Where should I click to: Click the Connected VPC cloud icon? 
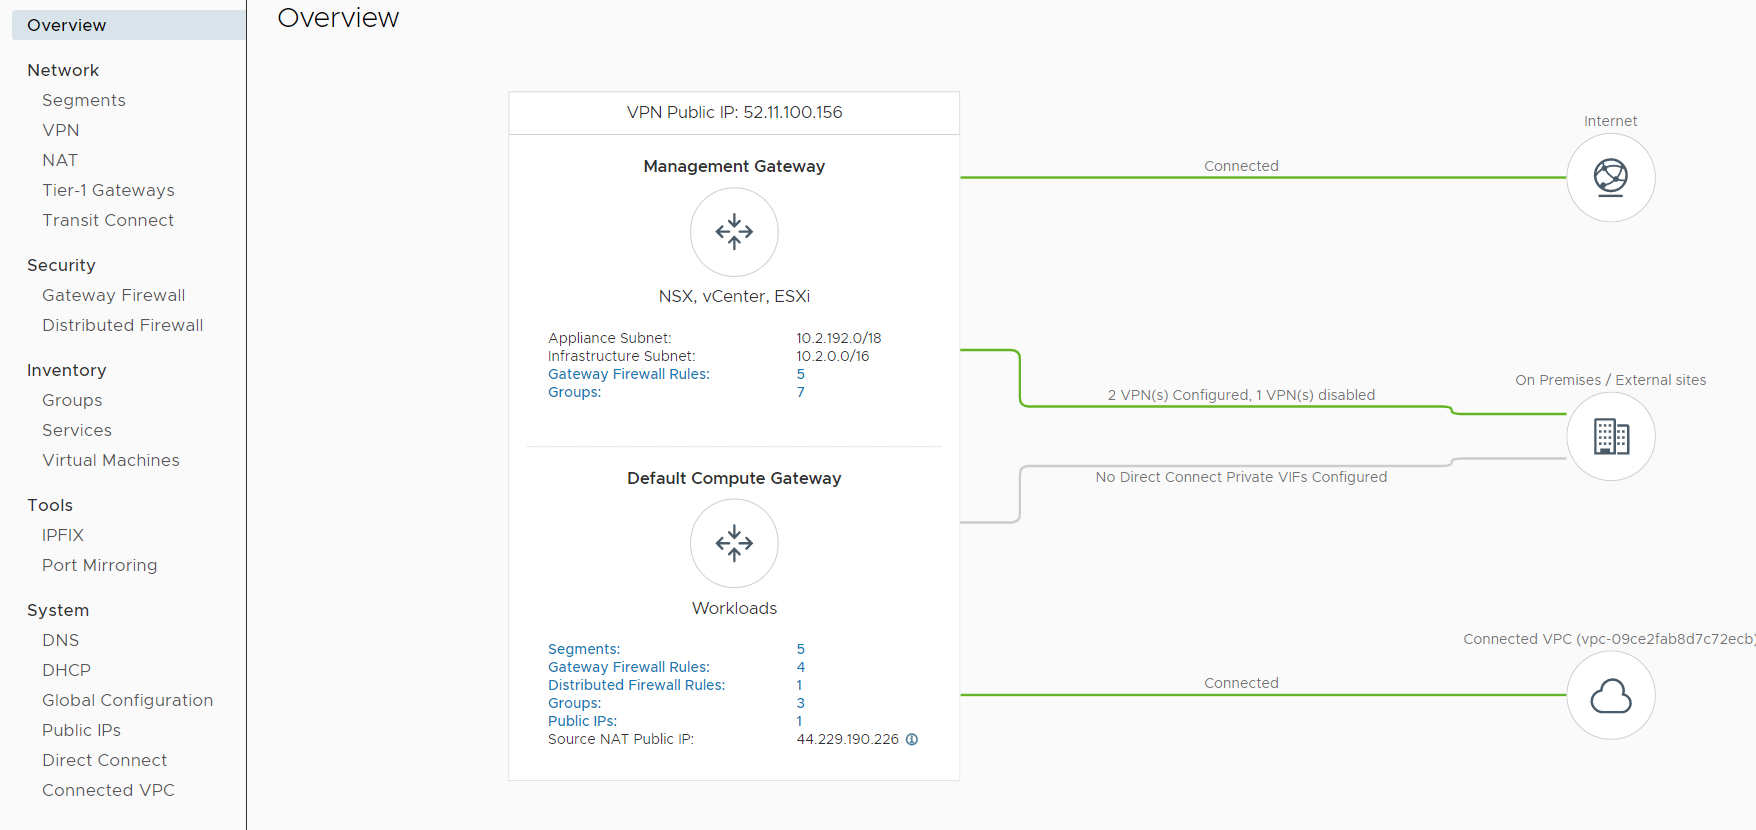1610,696
